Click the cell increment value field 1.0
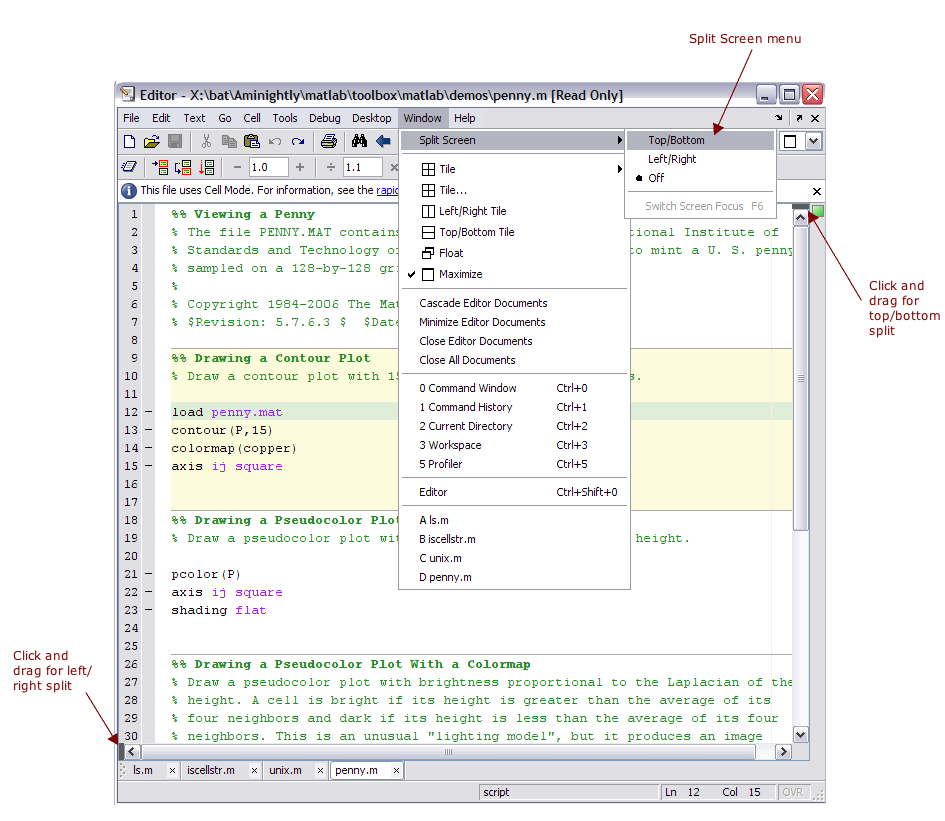Image resolution: width=945 pixels, height=821 pixels. (x=268, y=168)
